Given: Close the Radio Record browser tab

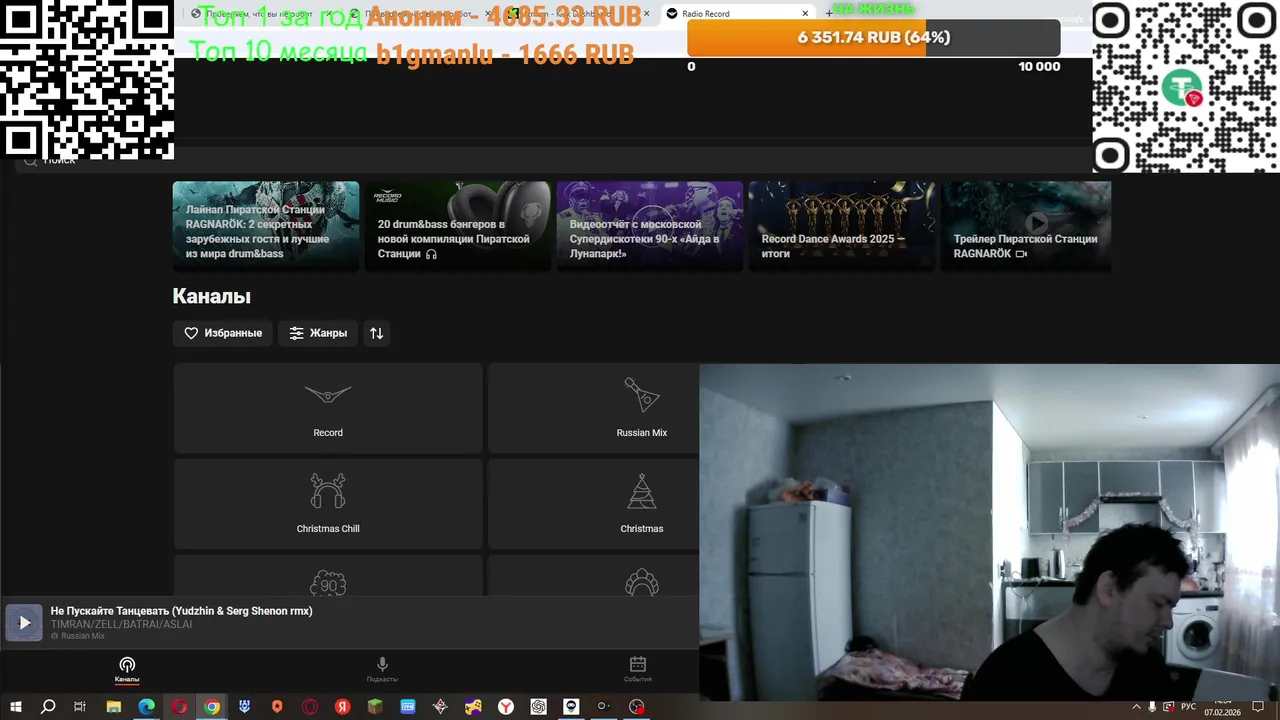Looking at the screenshot, I should [805, 14].
